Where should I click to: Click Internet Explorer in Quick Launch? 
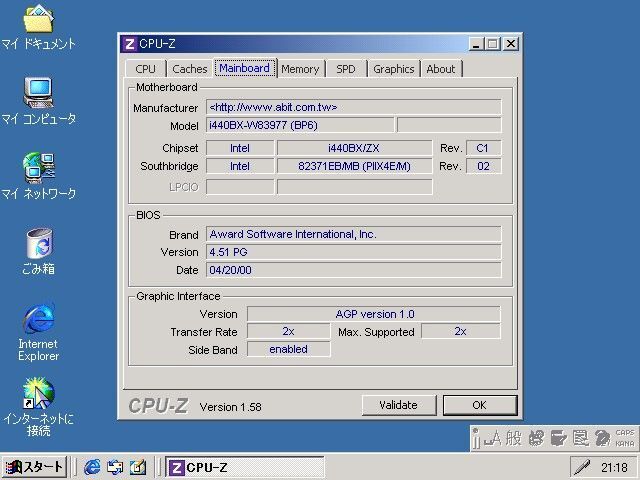pos(93,467)
